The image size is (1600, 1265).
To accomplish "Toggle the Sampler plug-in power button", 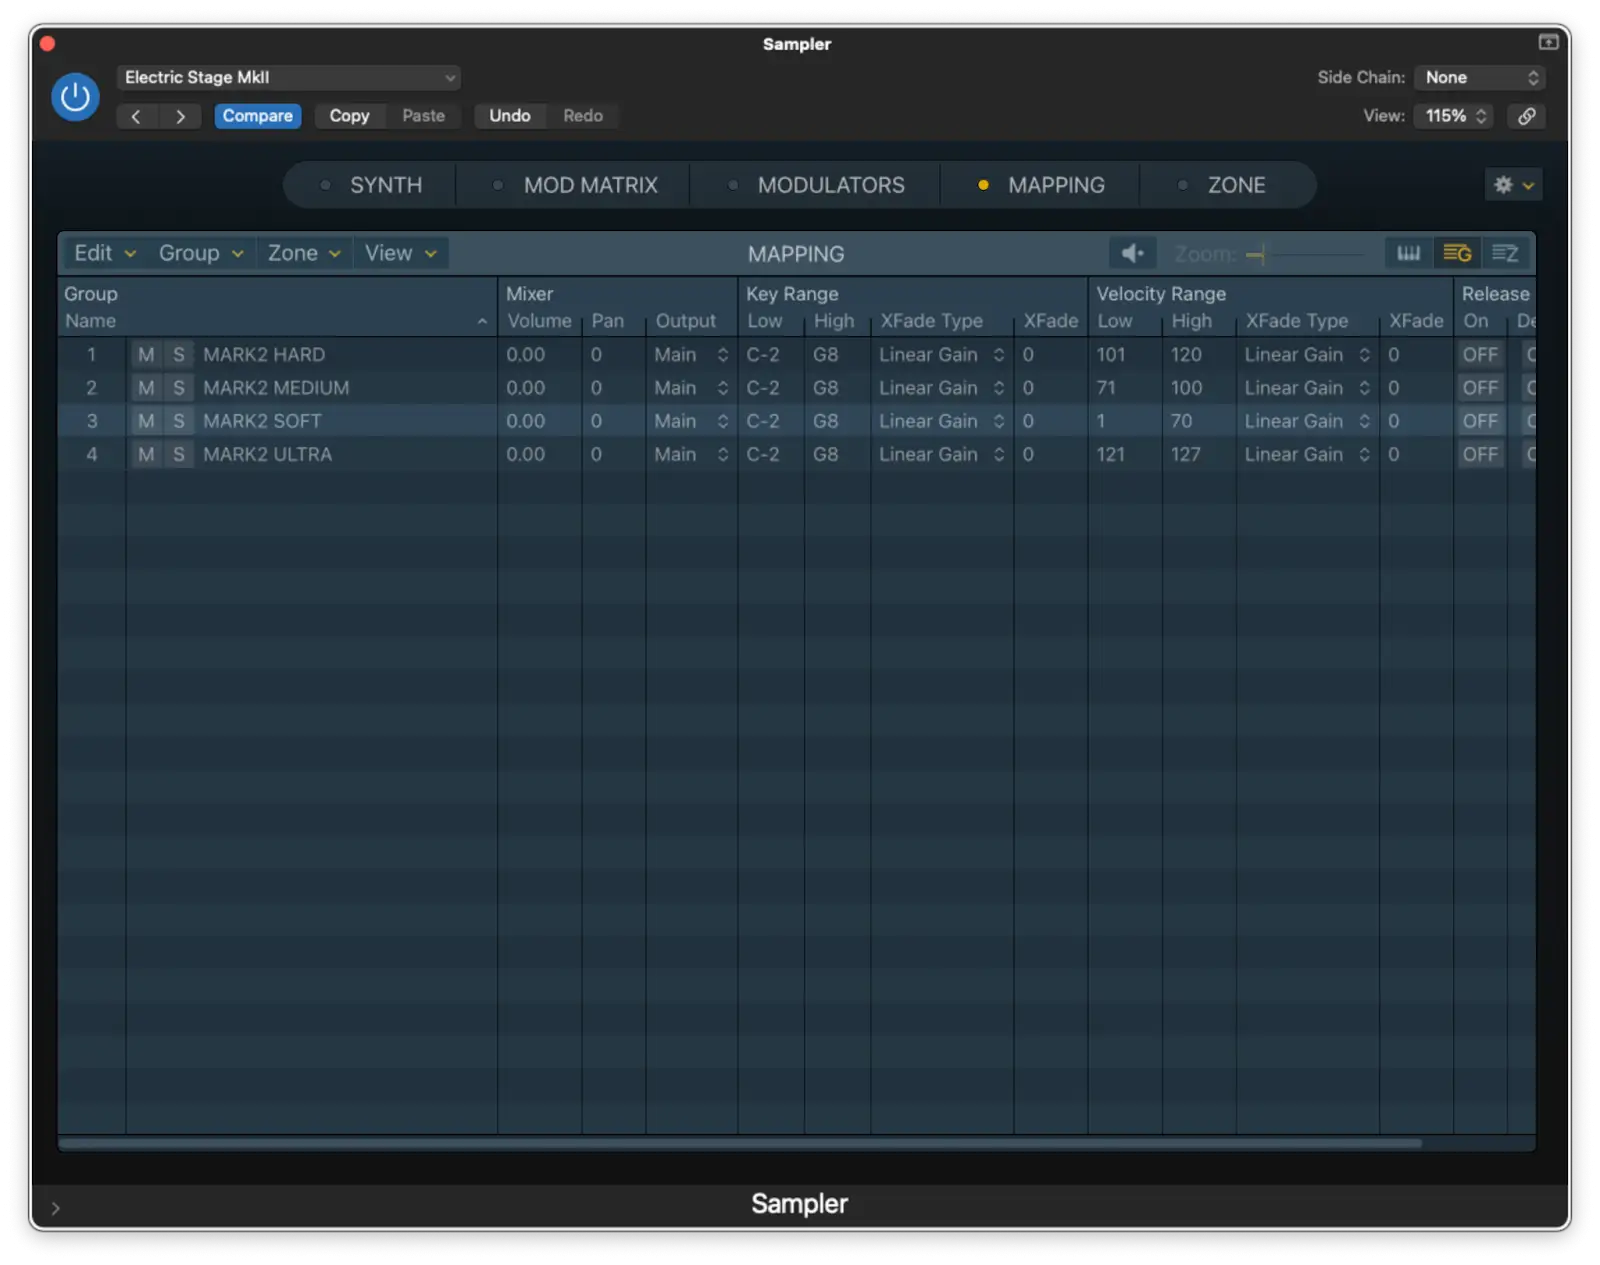I will pos(75,97).
